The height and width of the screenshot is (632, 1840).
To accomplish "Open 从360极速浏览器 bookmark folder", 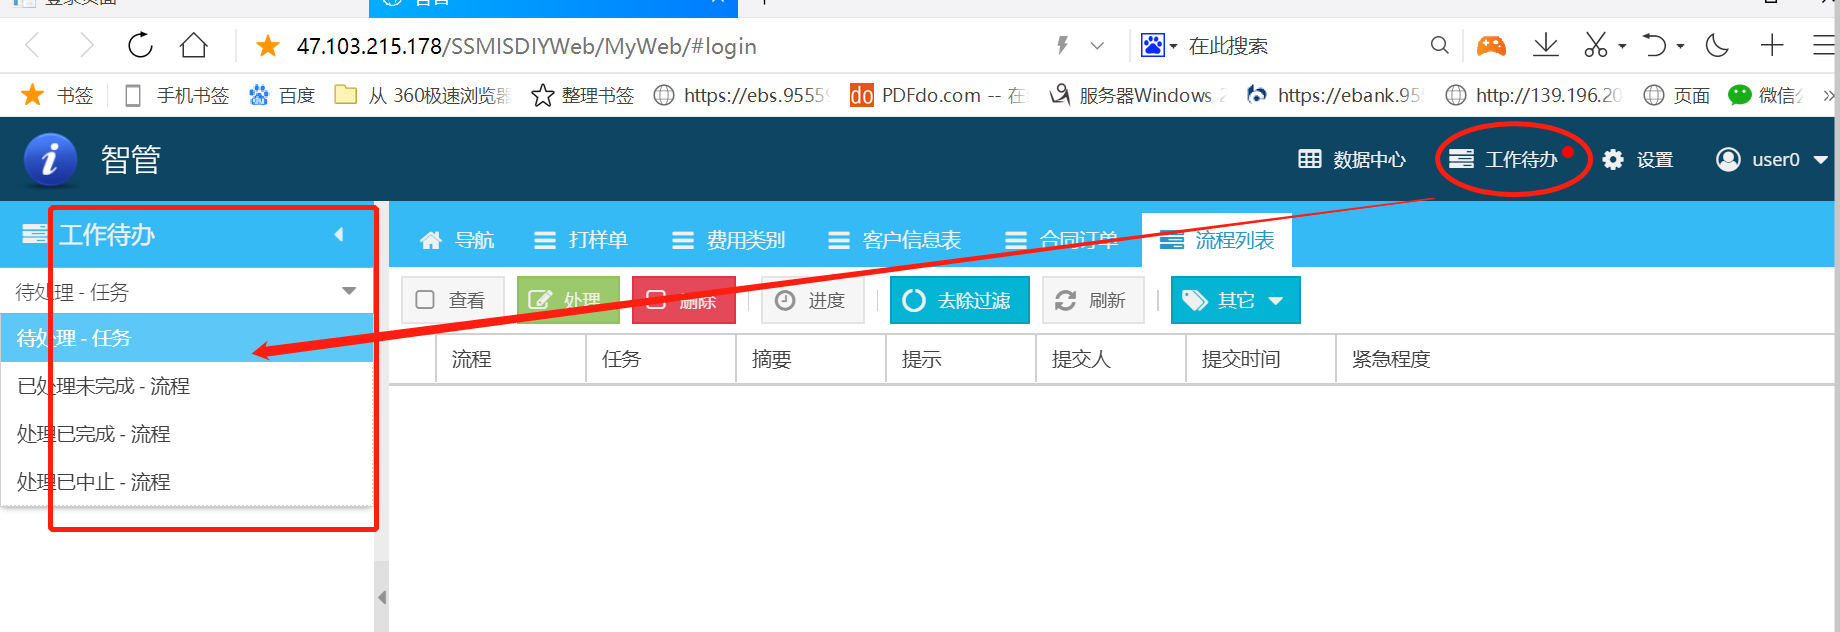I will 422,95.
